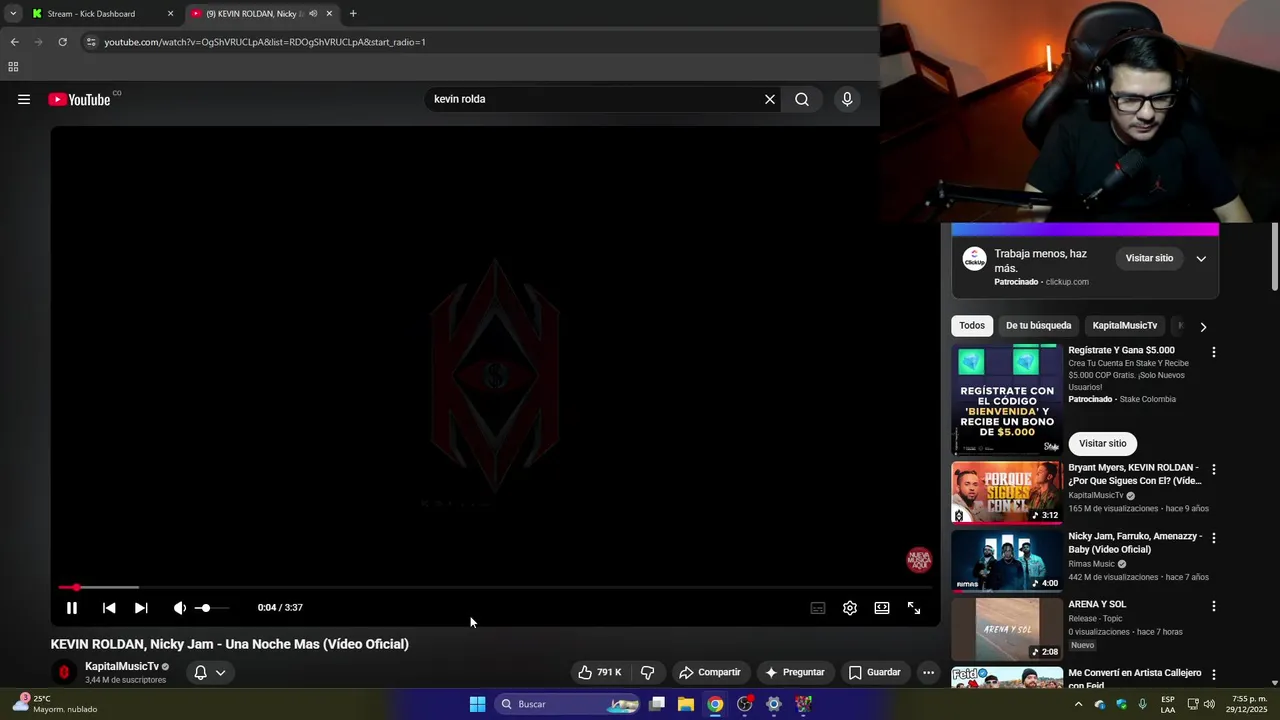Pause the video playback
This screenshot has height=720, width=1280.
click(72, 608)
